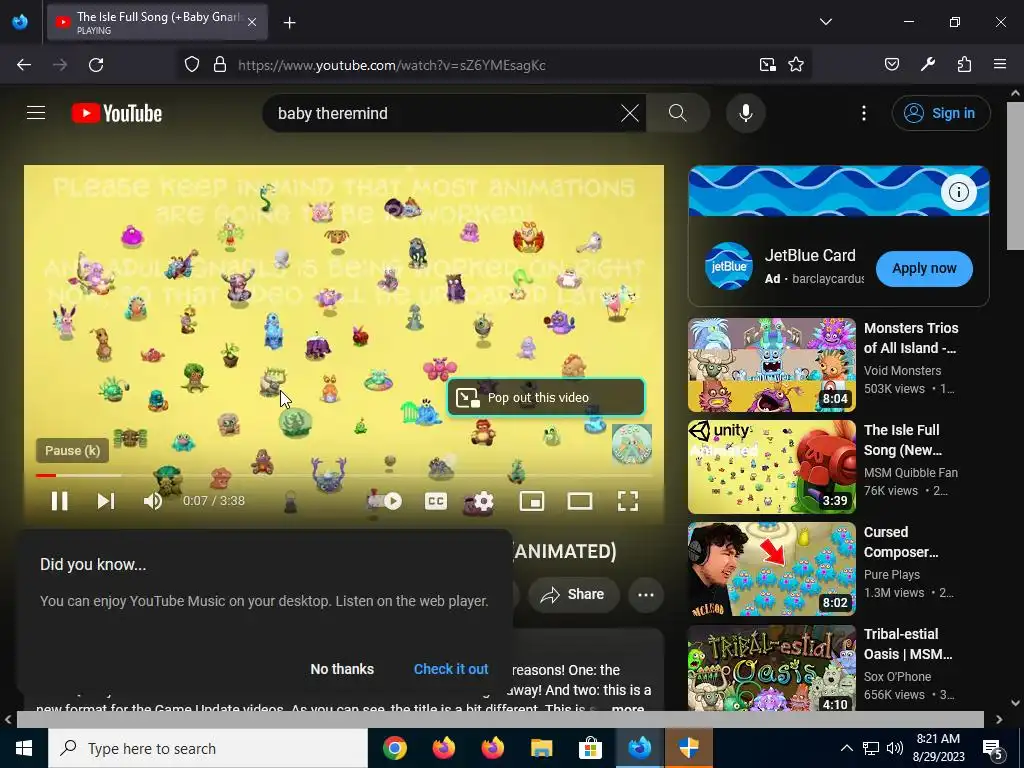
Task: Toggle the autoplay switch
Action: coord(385,501)
